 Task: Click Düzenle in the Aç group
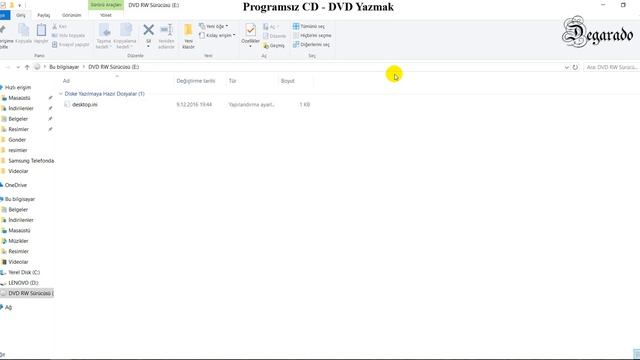click(274, 36)
